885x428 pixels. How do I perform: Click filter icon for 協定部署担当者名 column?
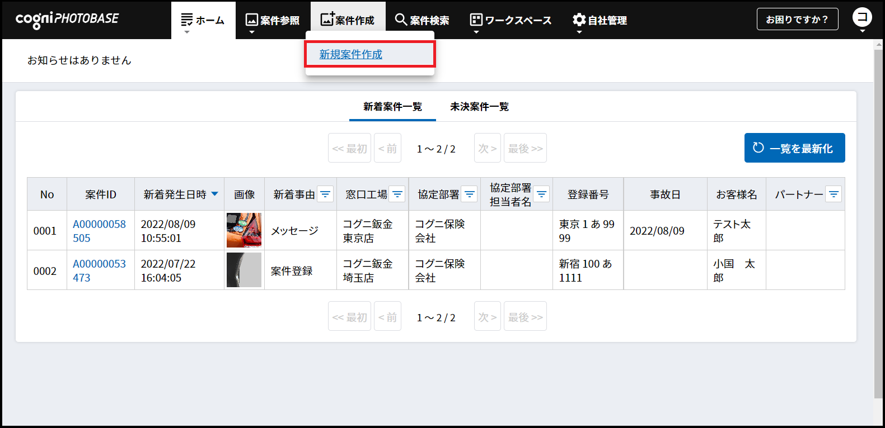click(x=541, y=194)
